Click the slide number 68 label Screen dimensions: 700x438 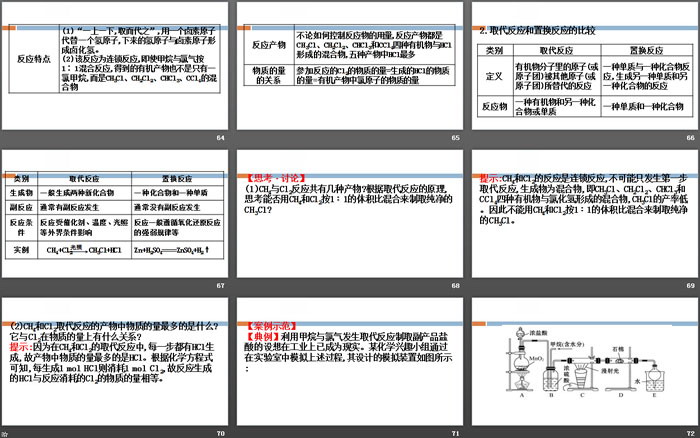454,286
